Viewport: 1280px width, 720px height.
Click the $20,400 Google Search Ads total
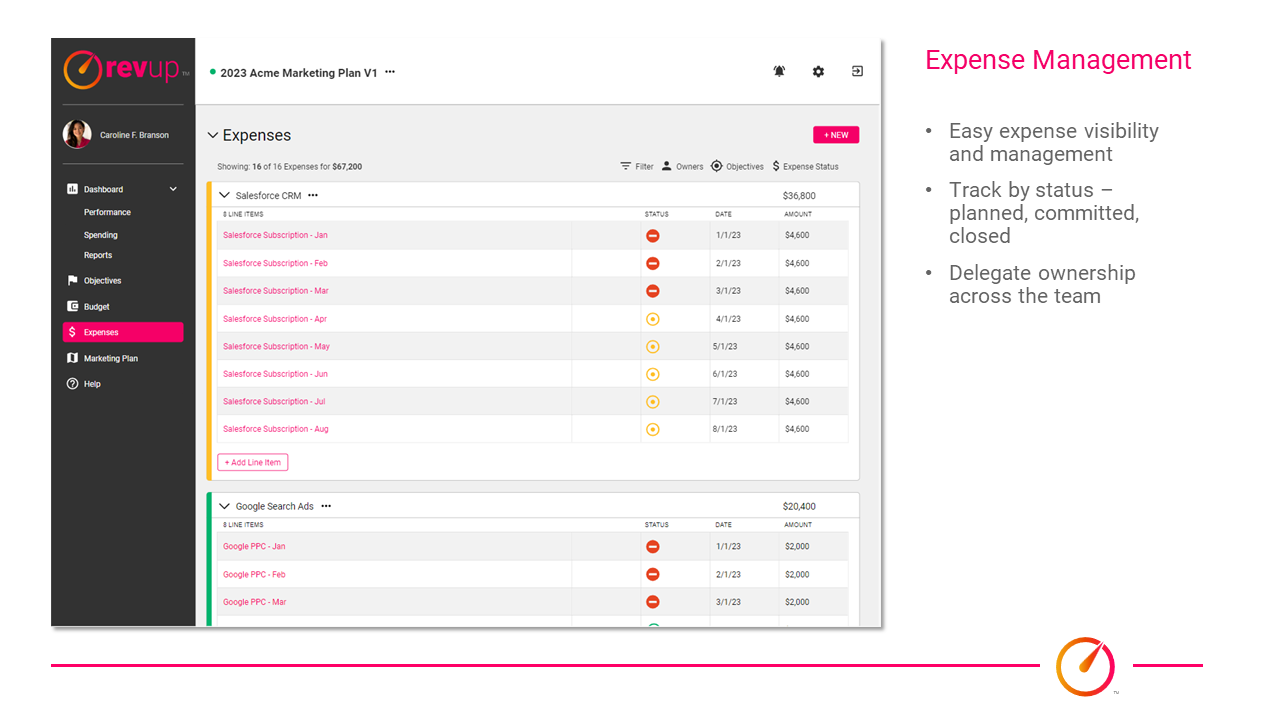coord(799,506)
